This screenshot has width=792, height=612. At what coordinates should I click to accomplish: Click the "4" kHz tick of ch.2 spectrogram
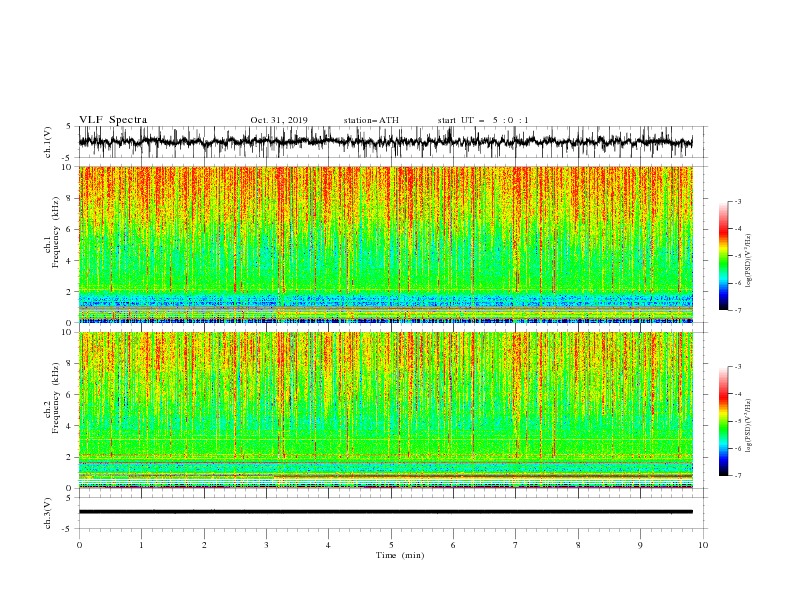click(x=69, y=426)
